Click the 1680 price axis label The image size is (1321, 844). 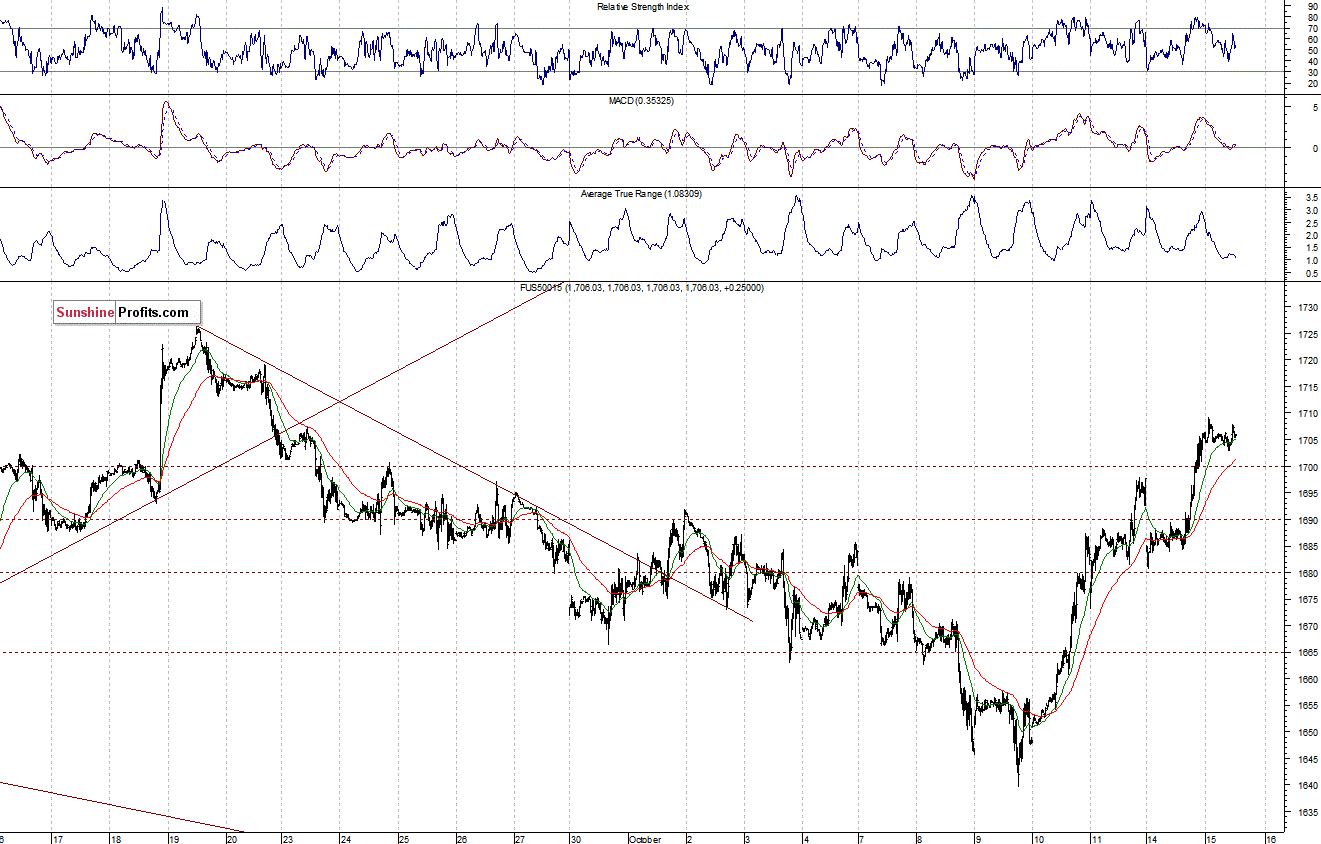[x=1308, y=573]
